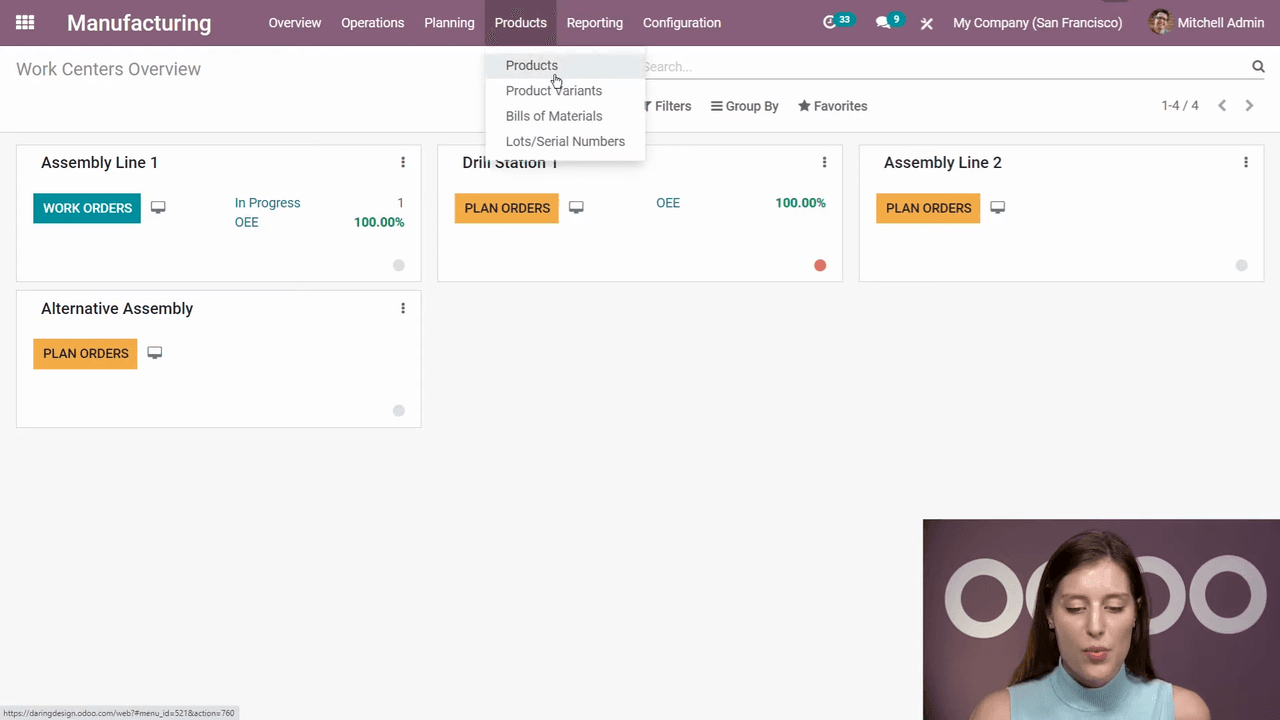Click the activities clock icon with 33 badge
1280x720 pixels.
[830, 22]
